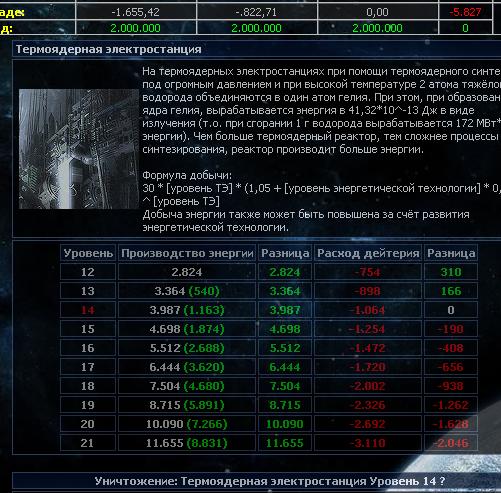Click the red level 14 cell
The height and width of the screenshot is (493, 501).
pyautogui.click(x=88, y=310)
